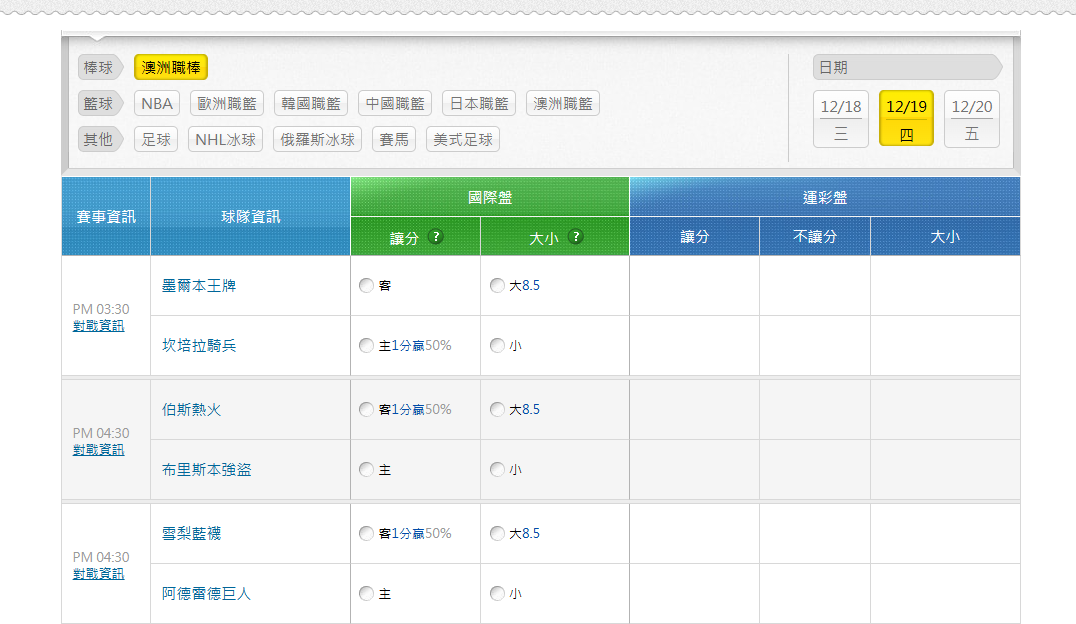Screen dimensions: 1076x624
Task: Switch to 日本職籃 league
Action: pos(479,104)
